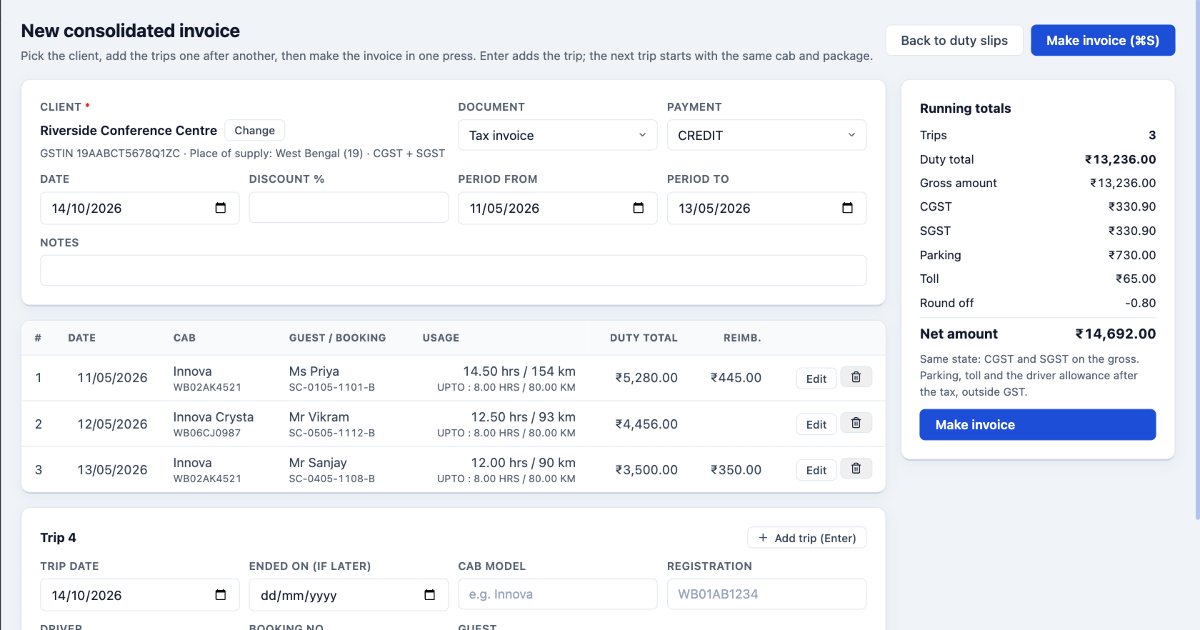Open the Document type dropdown
This screenshot has width=1200, height=630.
(x=558, y=135)
